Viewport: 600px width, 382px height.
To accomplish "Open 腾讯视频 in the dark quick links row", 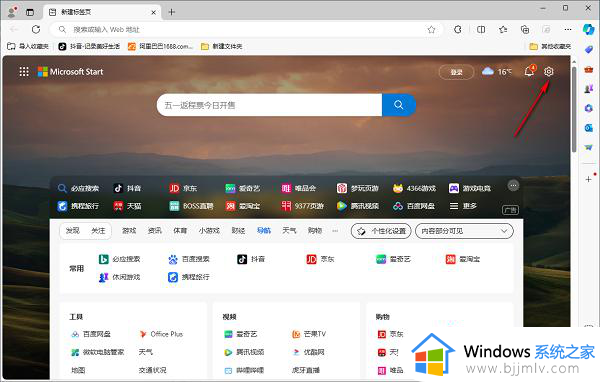I will click(x=357, y=206).
